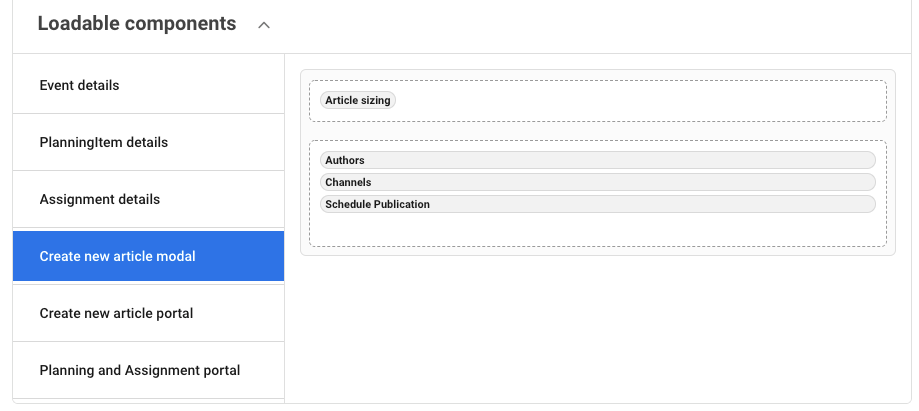Click the gray panel's bottom edge margin
Viewport: 919px width, 411px height.
click(x=597, y=251)
